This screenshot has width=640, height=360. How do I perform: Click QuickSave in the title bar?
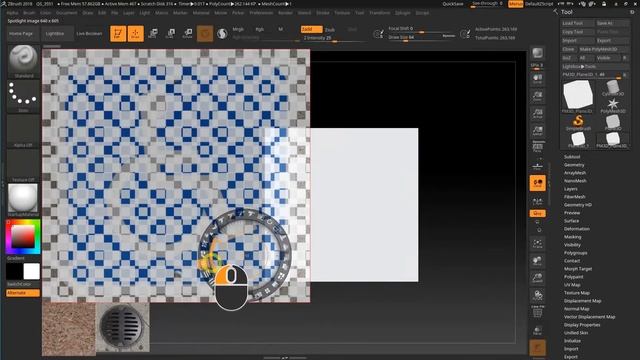[453, 4]
